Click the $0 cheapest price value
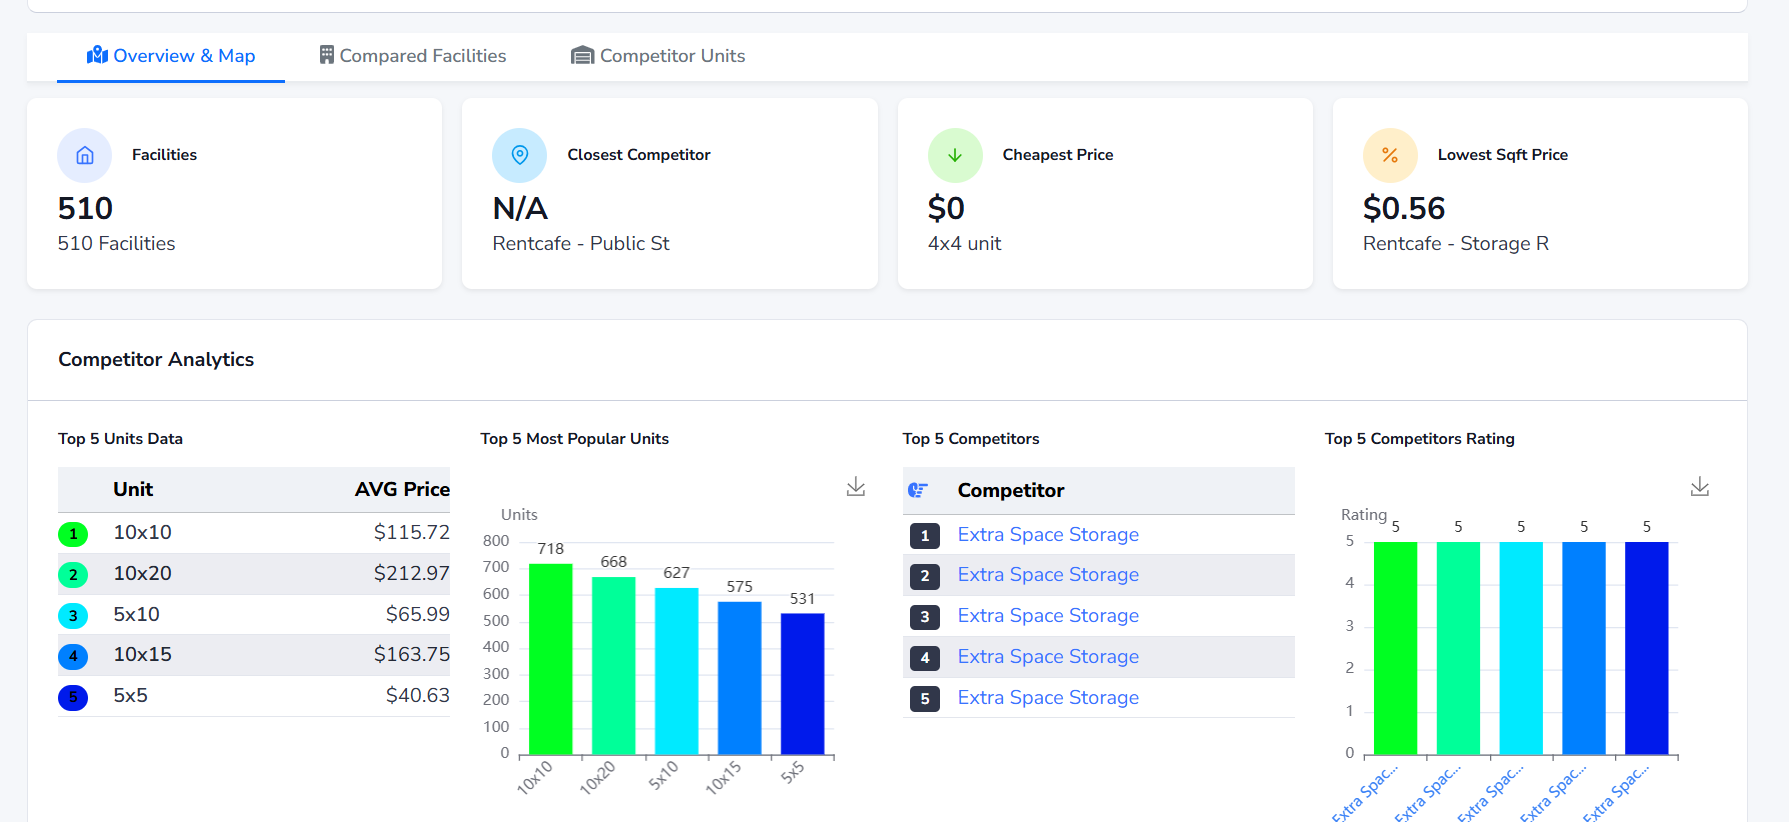The height and width of the screenshot is (822, 1789). click(946, 208)
